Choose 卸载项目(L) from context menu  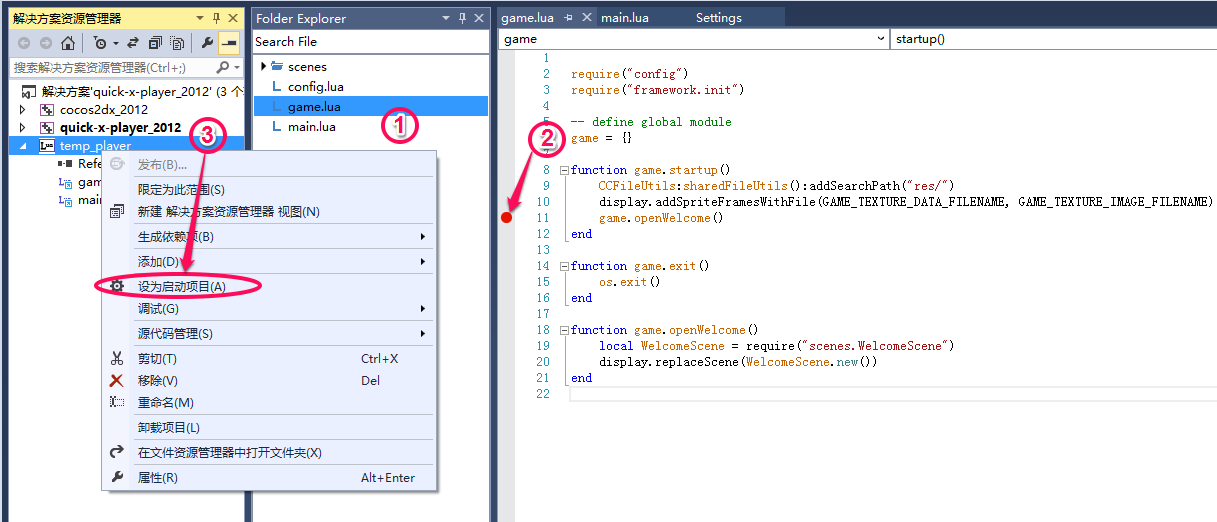pyautogui.click(x=269, y=428)
